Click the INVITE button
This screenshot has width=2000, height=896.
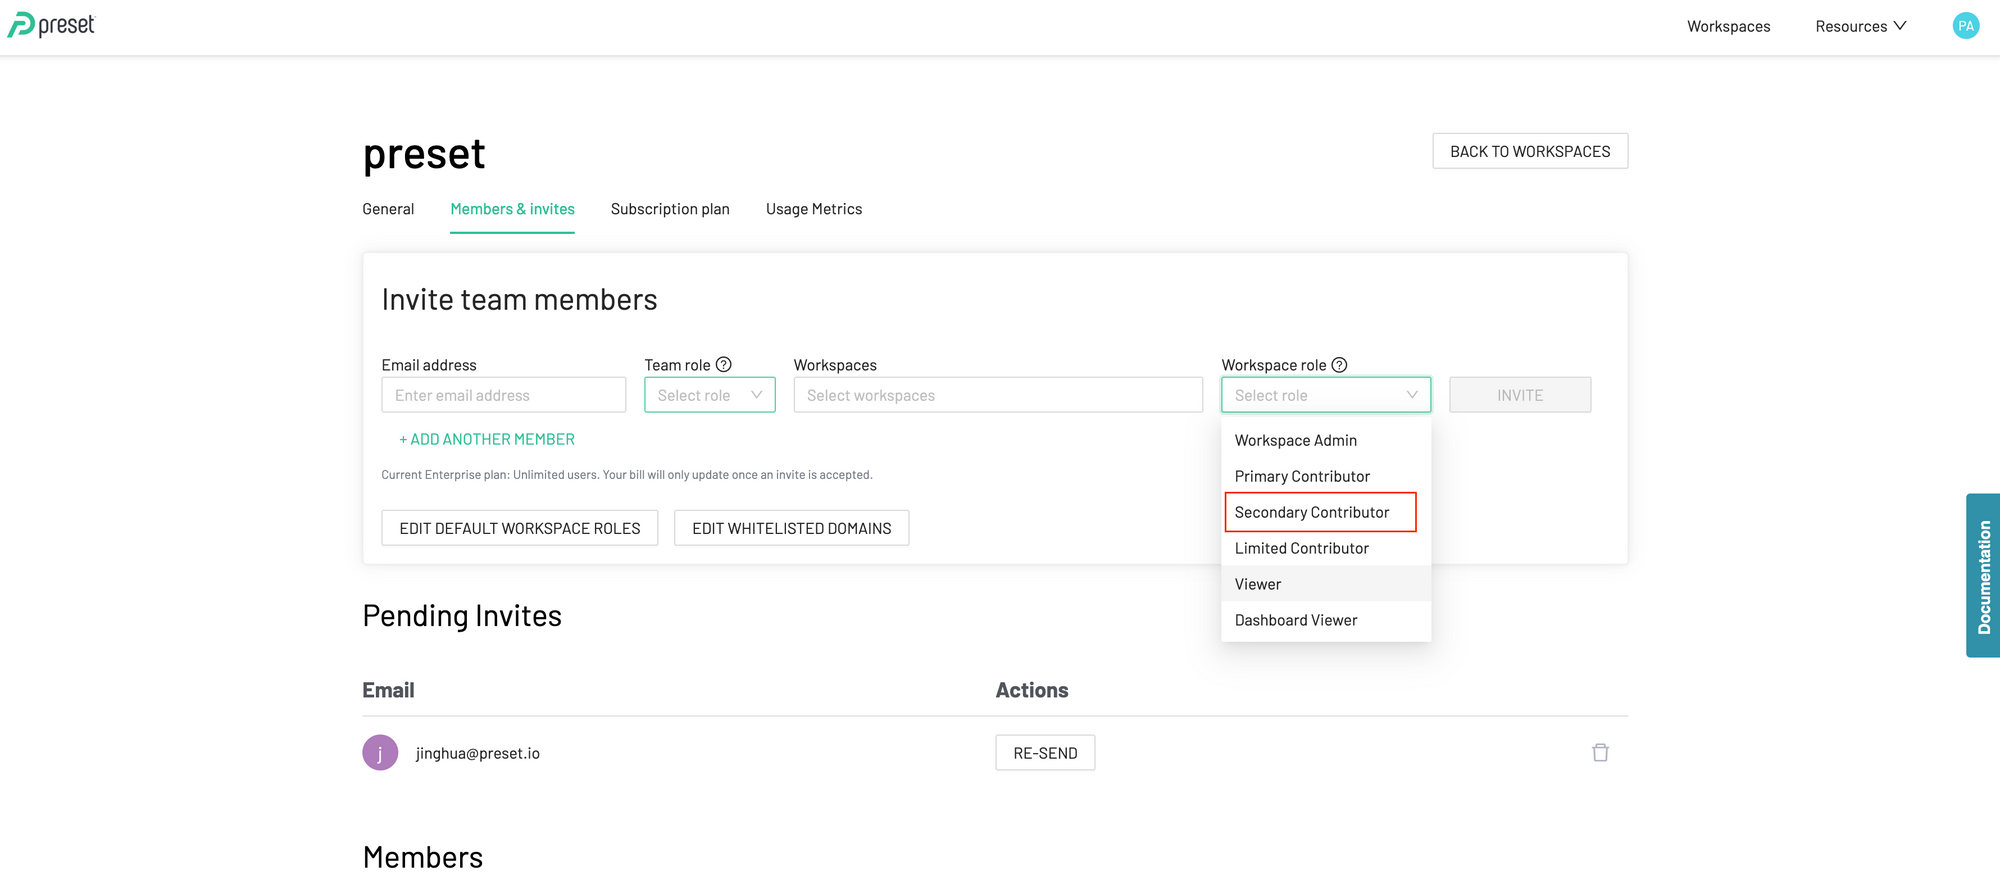[x=1520, y=395]
